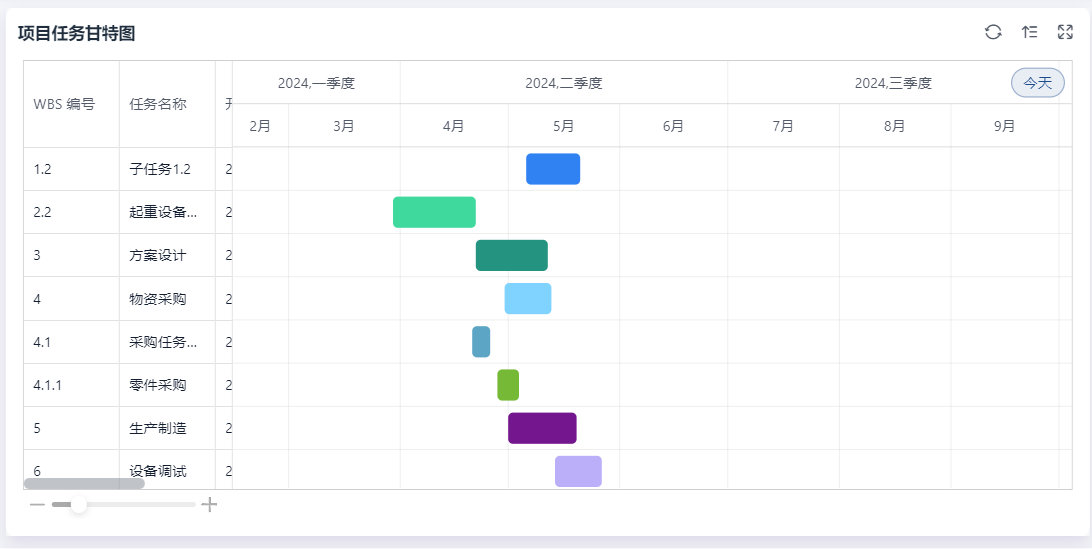This screenshot has height=549, width=1092.
Task: Click the blue 子任务1.2 task bar
Action: coord(553,169)
